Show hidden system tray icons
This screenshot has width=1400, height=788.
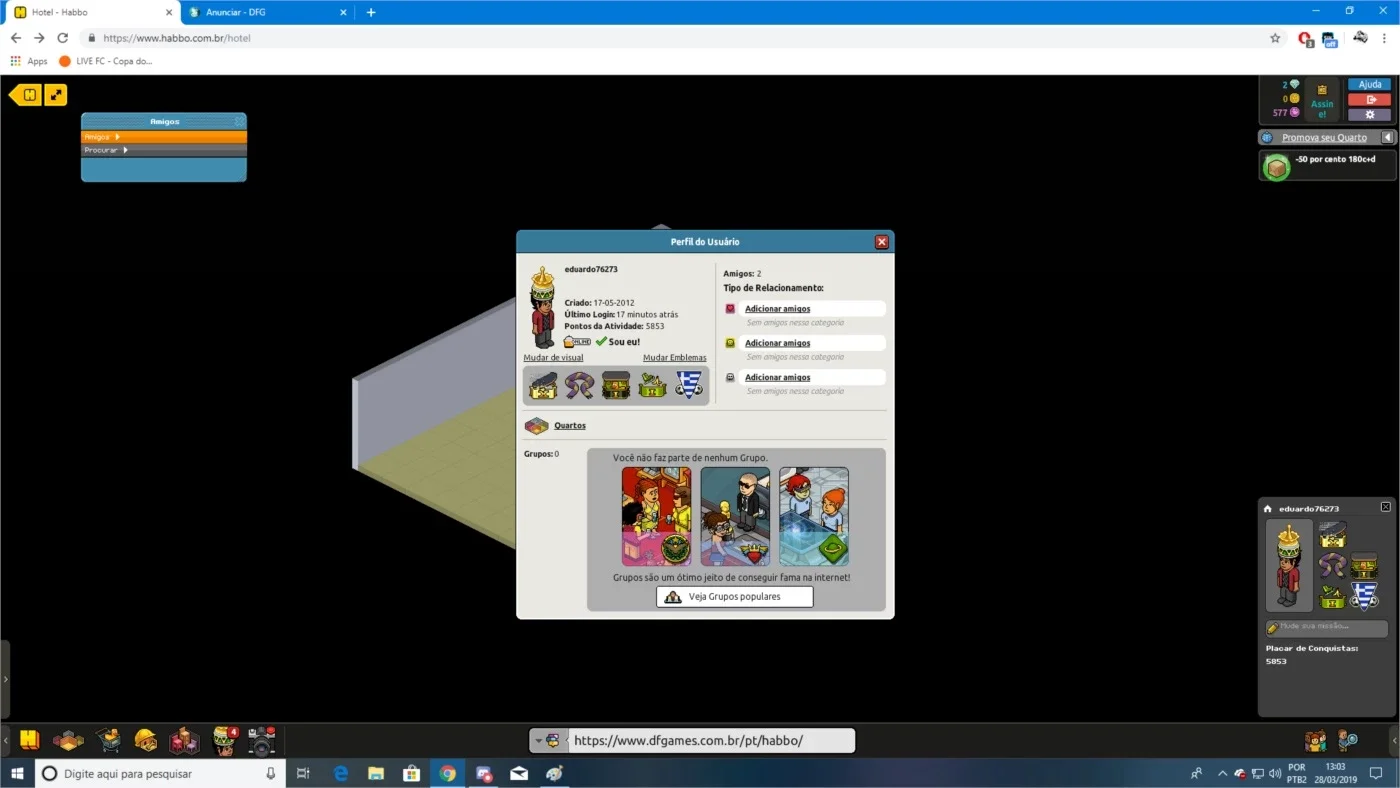point(1222,774)
